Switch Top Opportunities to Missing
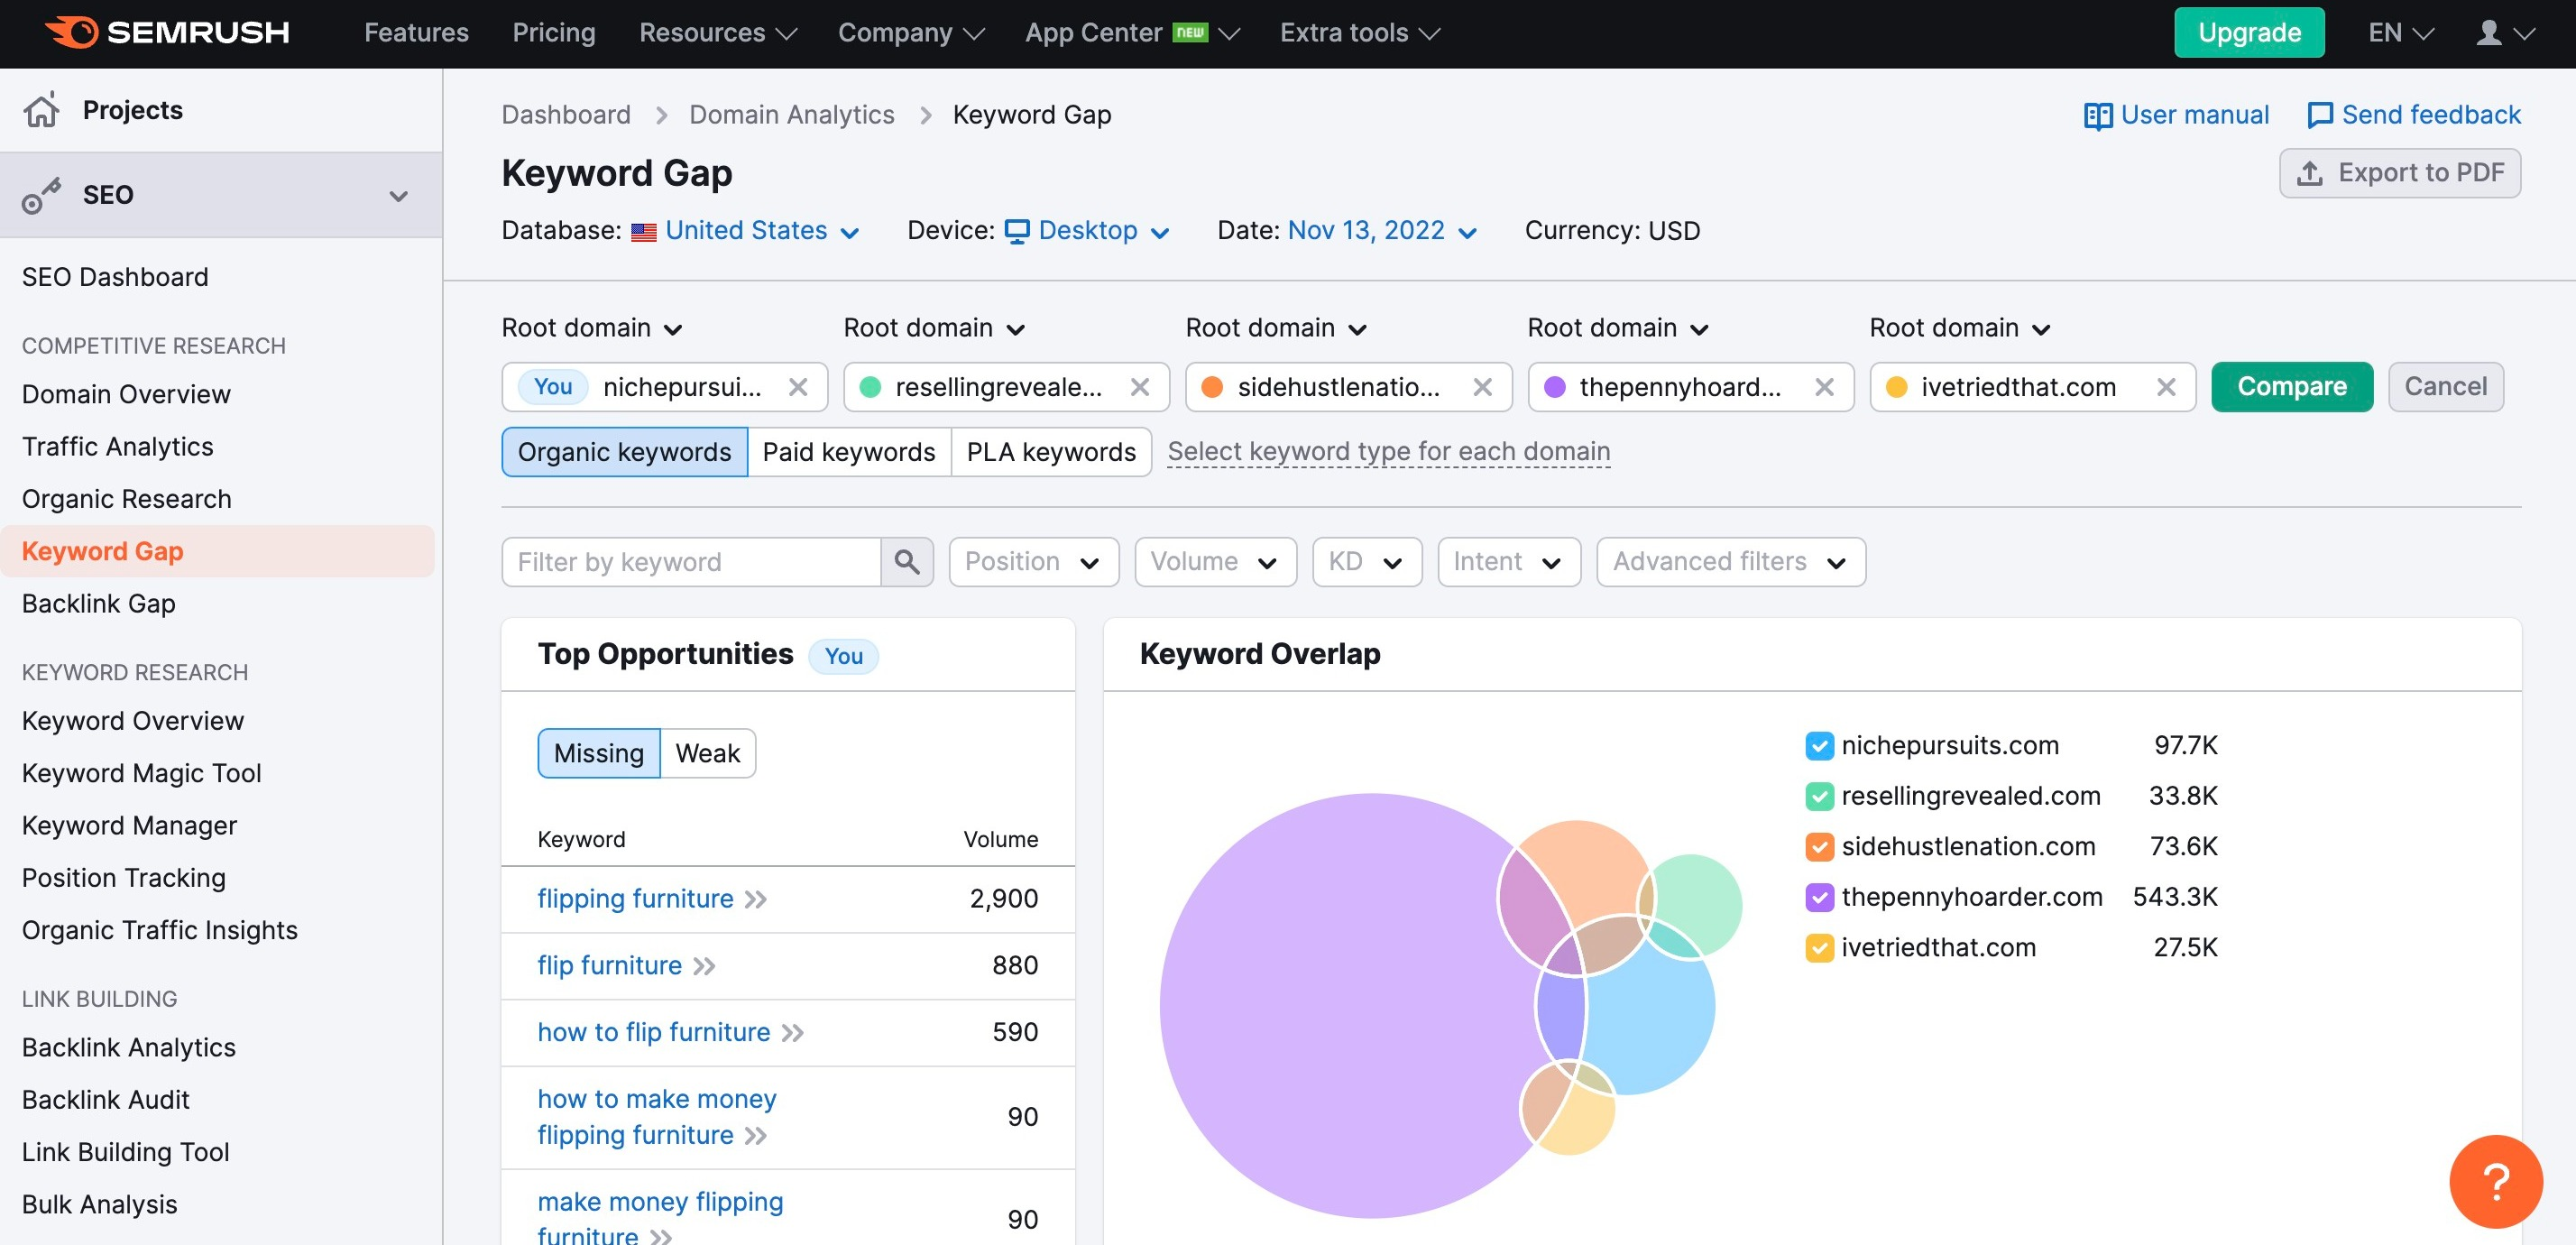The width and height of the screenshot is (2576, 1245). coord(599,754)
